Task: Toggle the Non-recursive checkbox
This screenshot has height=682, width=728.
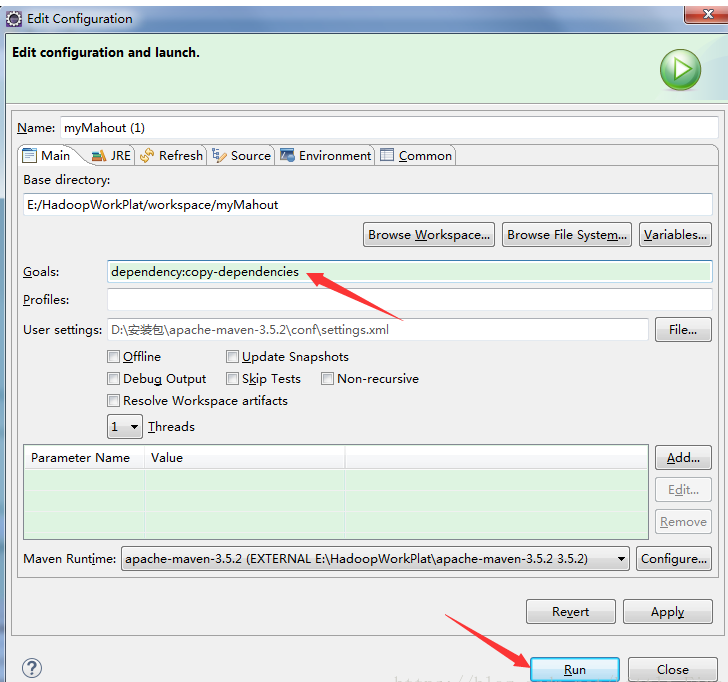Action: pos(327,379)
